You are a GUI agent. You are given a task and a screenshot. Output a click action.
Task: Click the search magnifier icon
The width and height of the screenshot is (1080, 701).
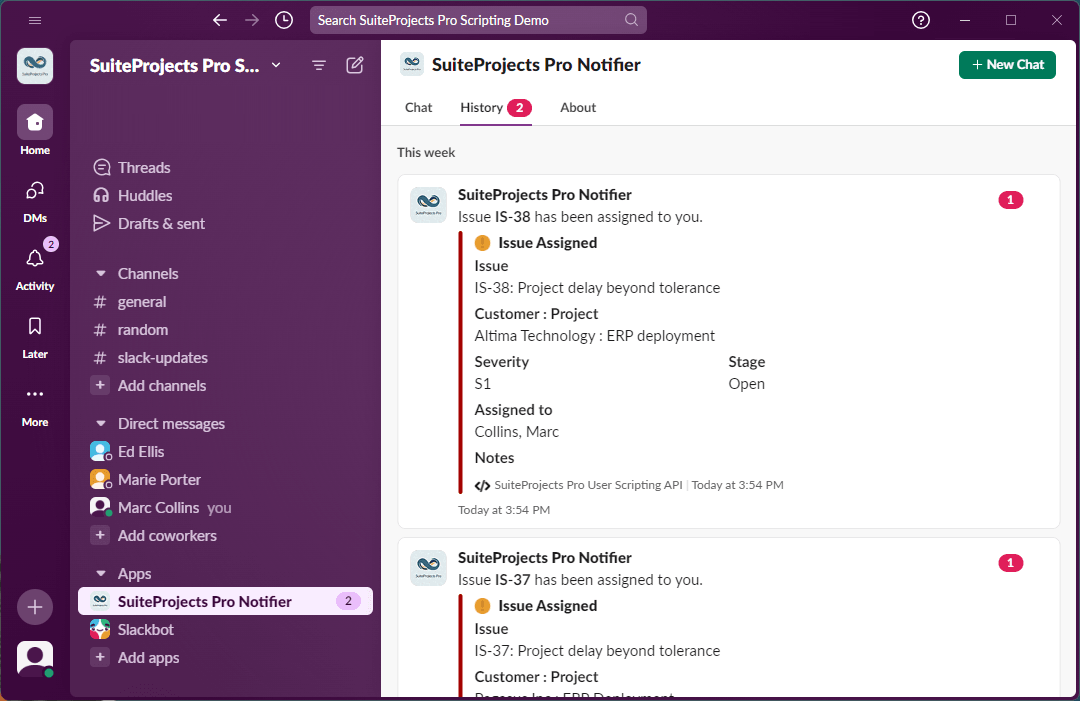[x=631, y=20]
